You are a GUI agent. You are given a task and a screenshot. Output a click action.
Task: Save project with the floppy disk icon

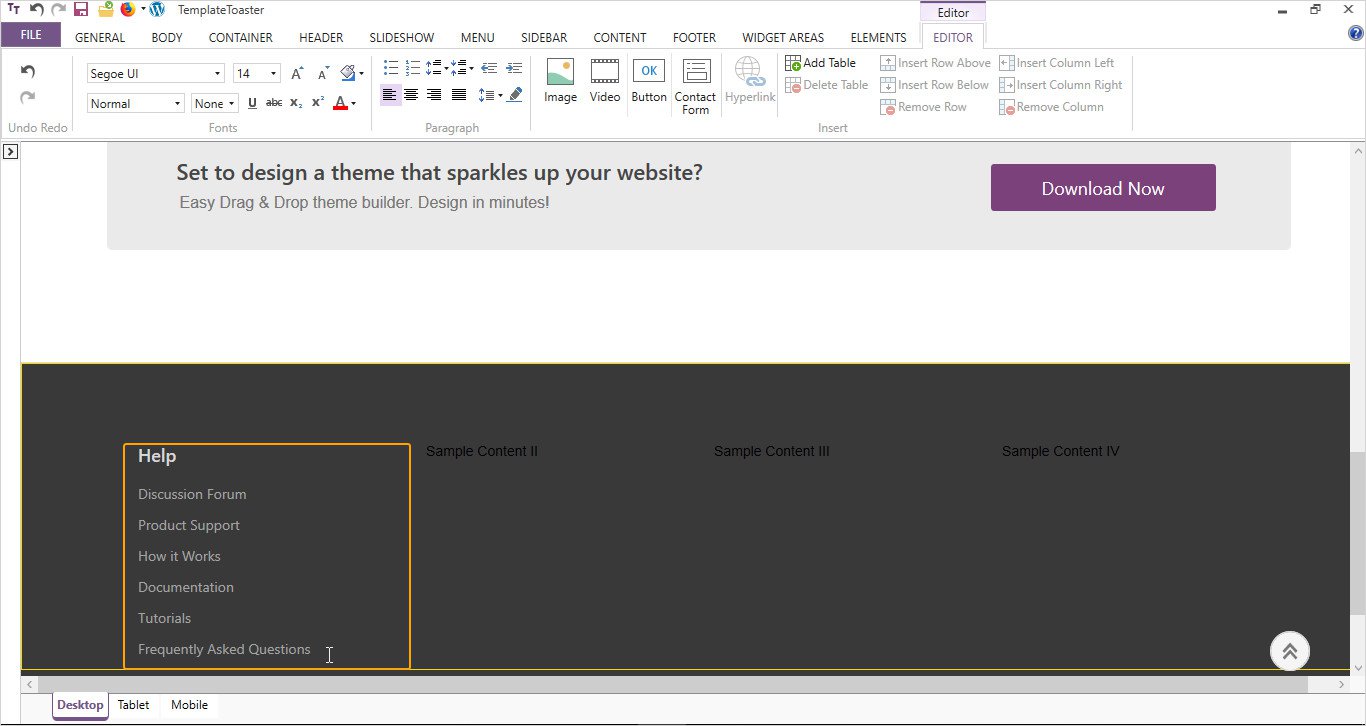81,10
